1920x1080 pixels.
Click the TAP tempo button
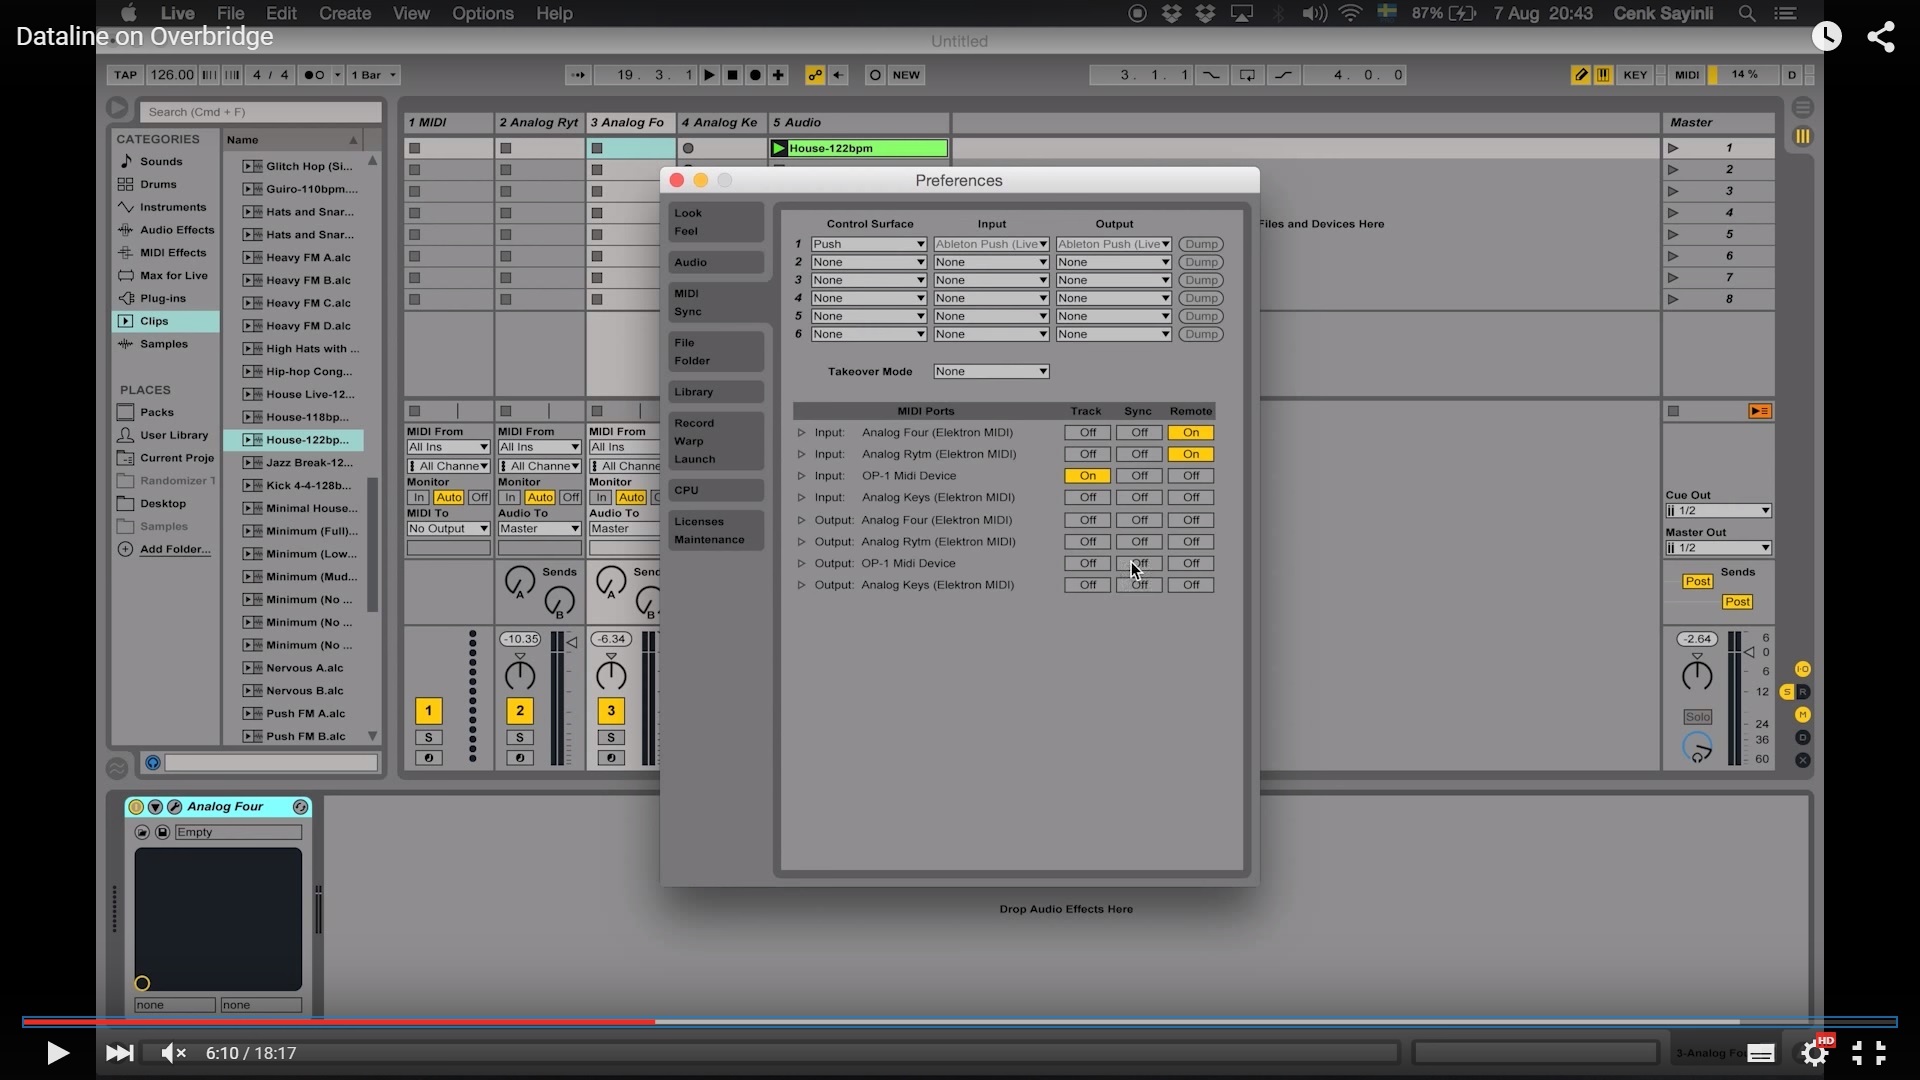click(125, 75)
